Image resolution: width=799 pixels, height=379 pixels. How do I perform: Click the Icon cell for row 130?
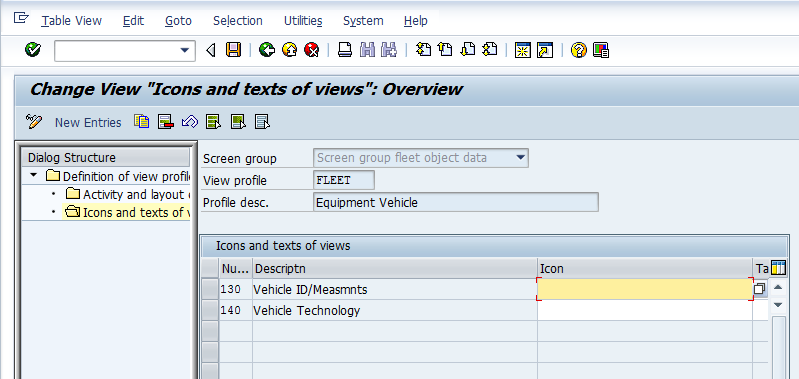pyautogui.click(x=645, y=289)
